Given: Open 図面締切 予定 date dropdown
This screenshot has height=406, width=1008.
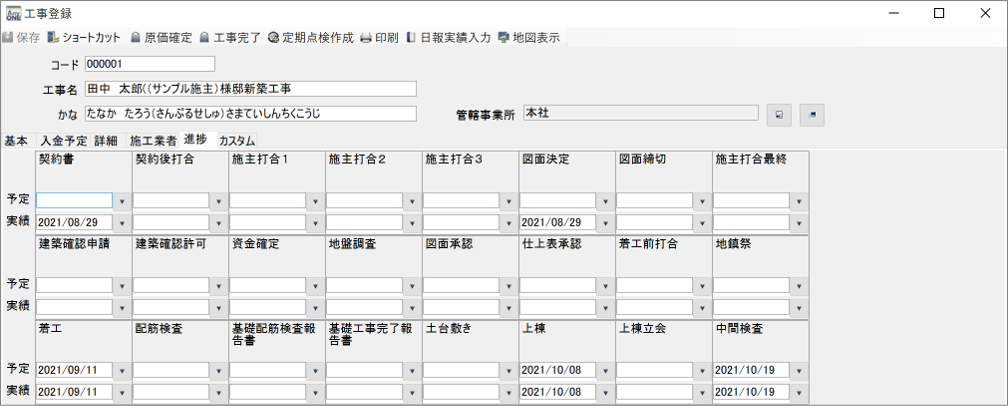Looking at the screenshot, I should click(x=703, y=201).
